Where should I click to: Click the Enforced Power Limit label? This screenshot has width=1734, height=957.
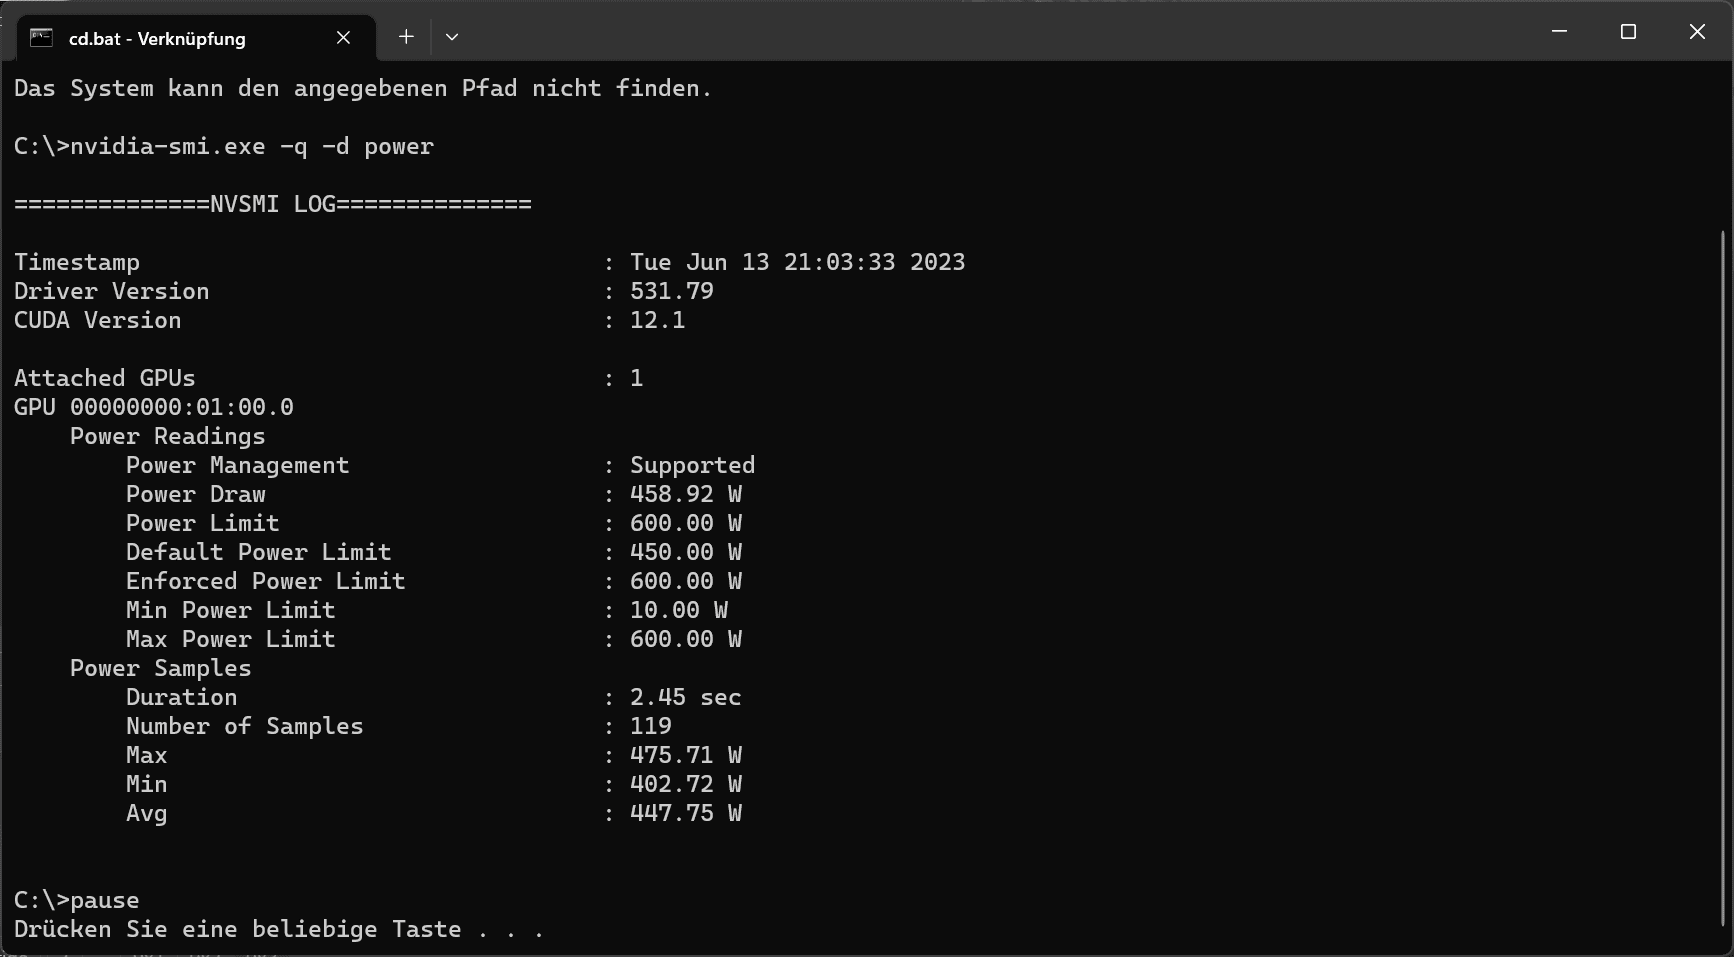(266, 581)
